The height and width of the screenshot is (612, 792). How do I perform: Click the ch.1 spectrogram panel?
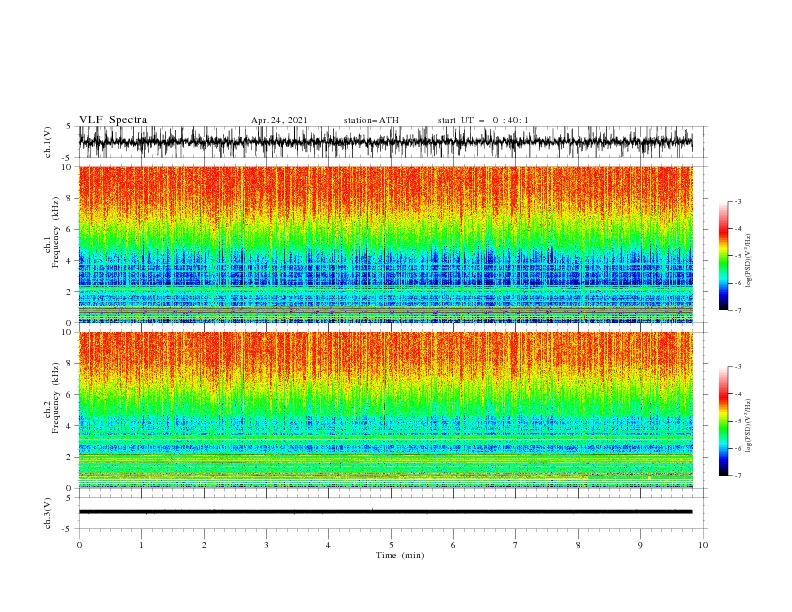pos(385,244)
